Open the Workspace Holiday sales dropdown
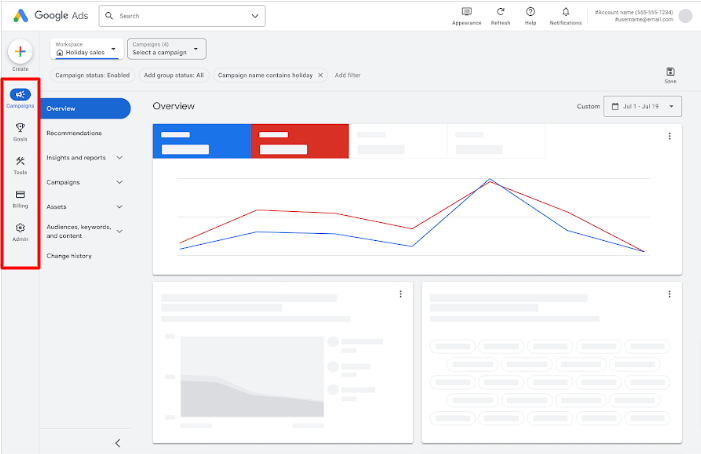 [85, 49]
